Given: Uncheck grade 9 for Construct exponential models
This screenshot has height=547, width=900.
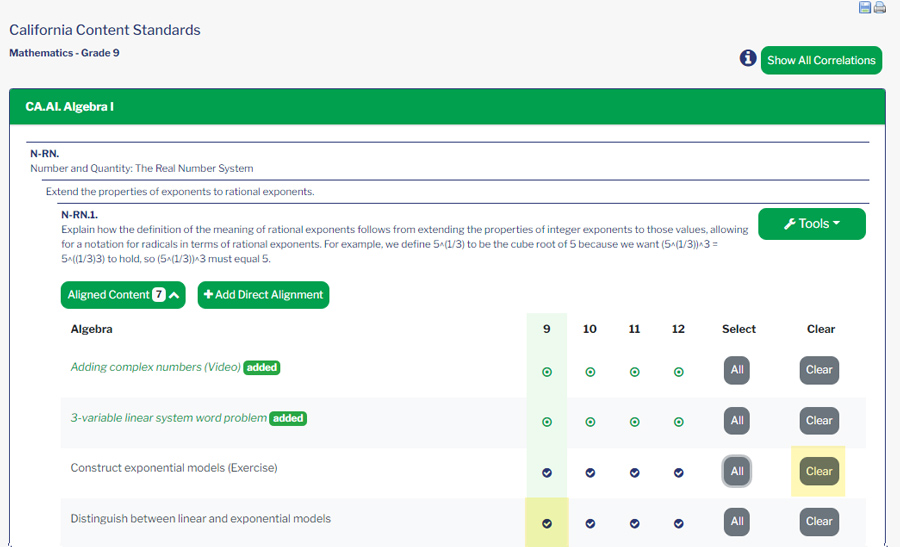Looking at the screenshot, I should pyautogui.click(x=546, y=473).
